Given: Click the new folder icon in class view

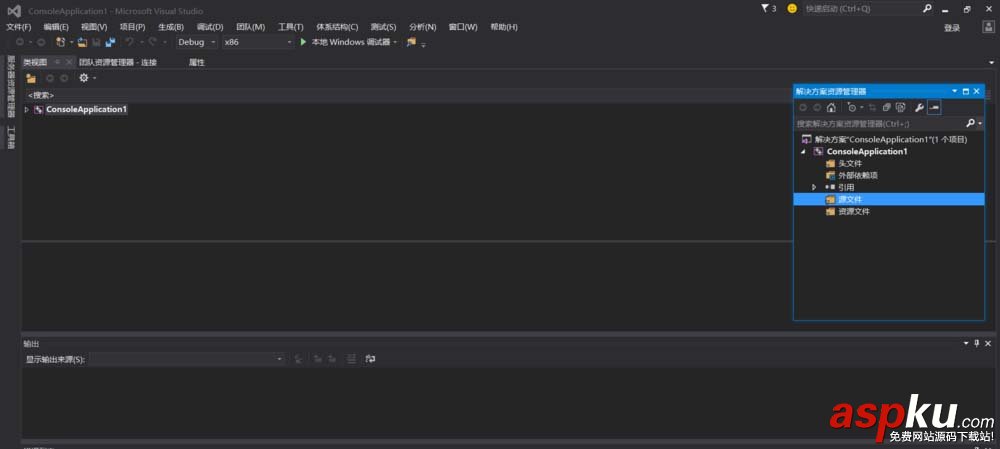Looking at the screenshot, I should pos(31,78).
